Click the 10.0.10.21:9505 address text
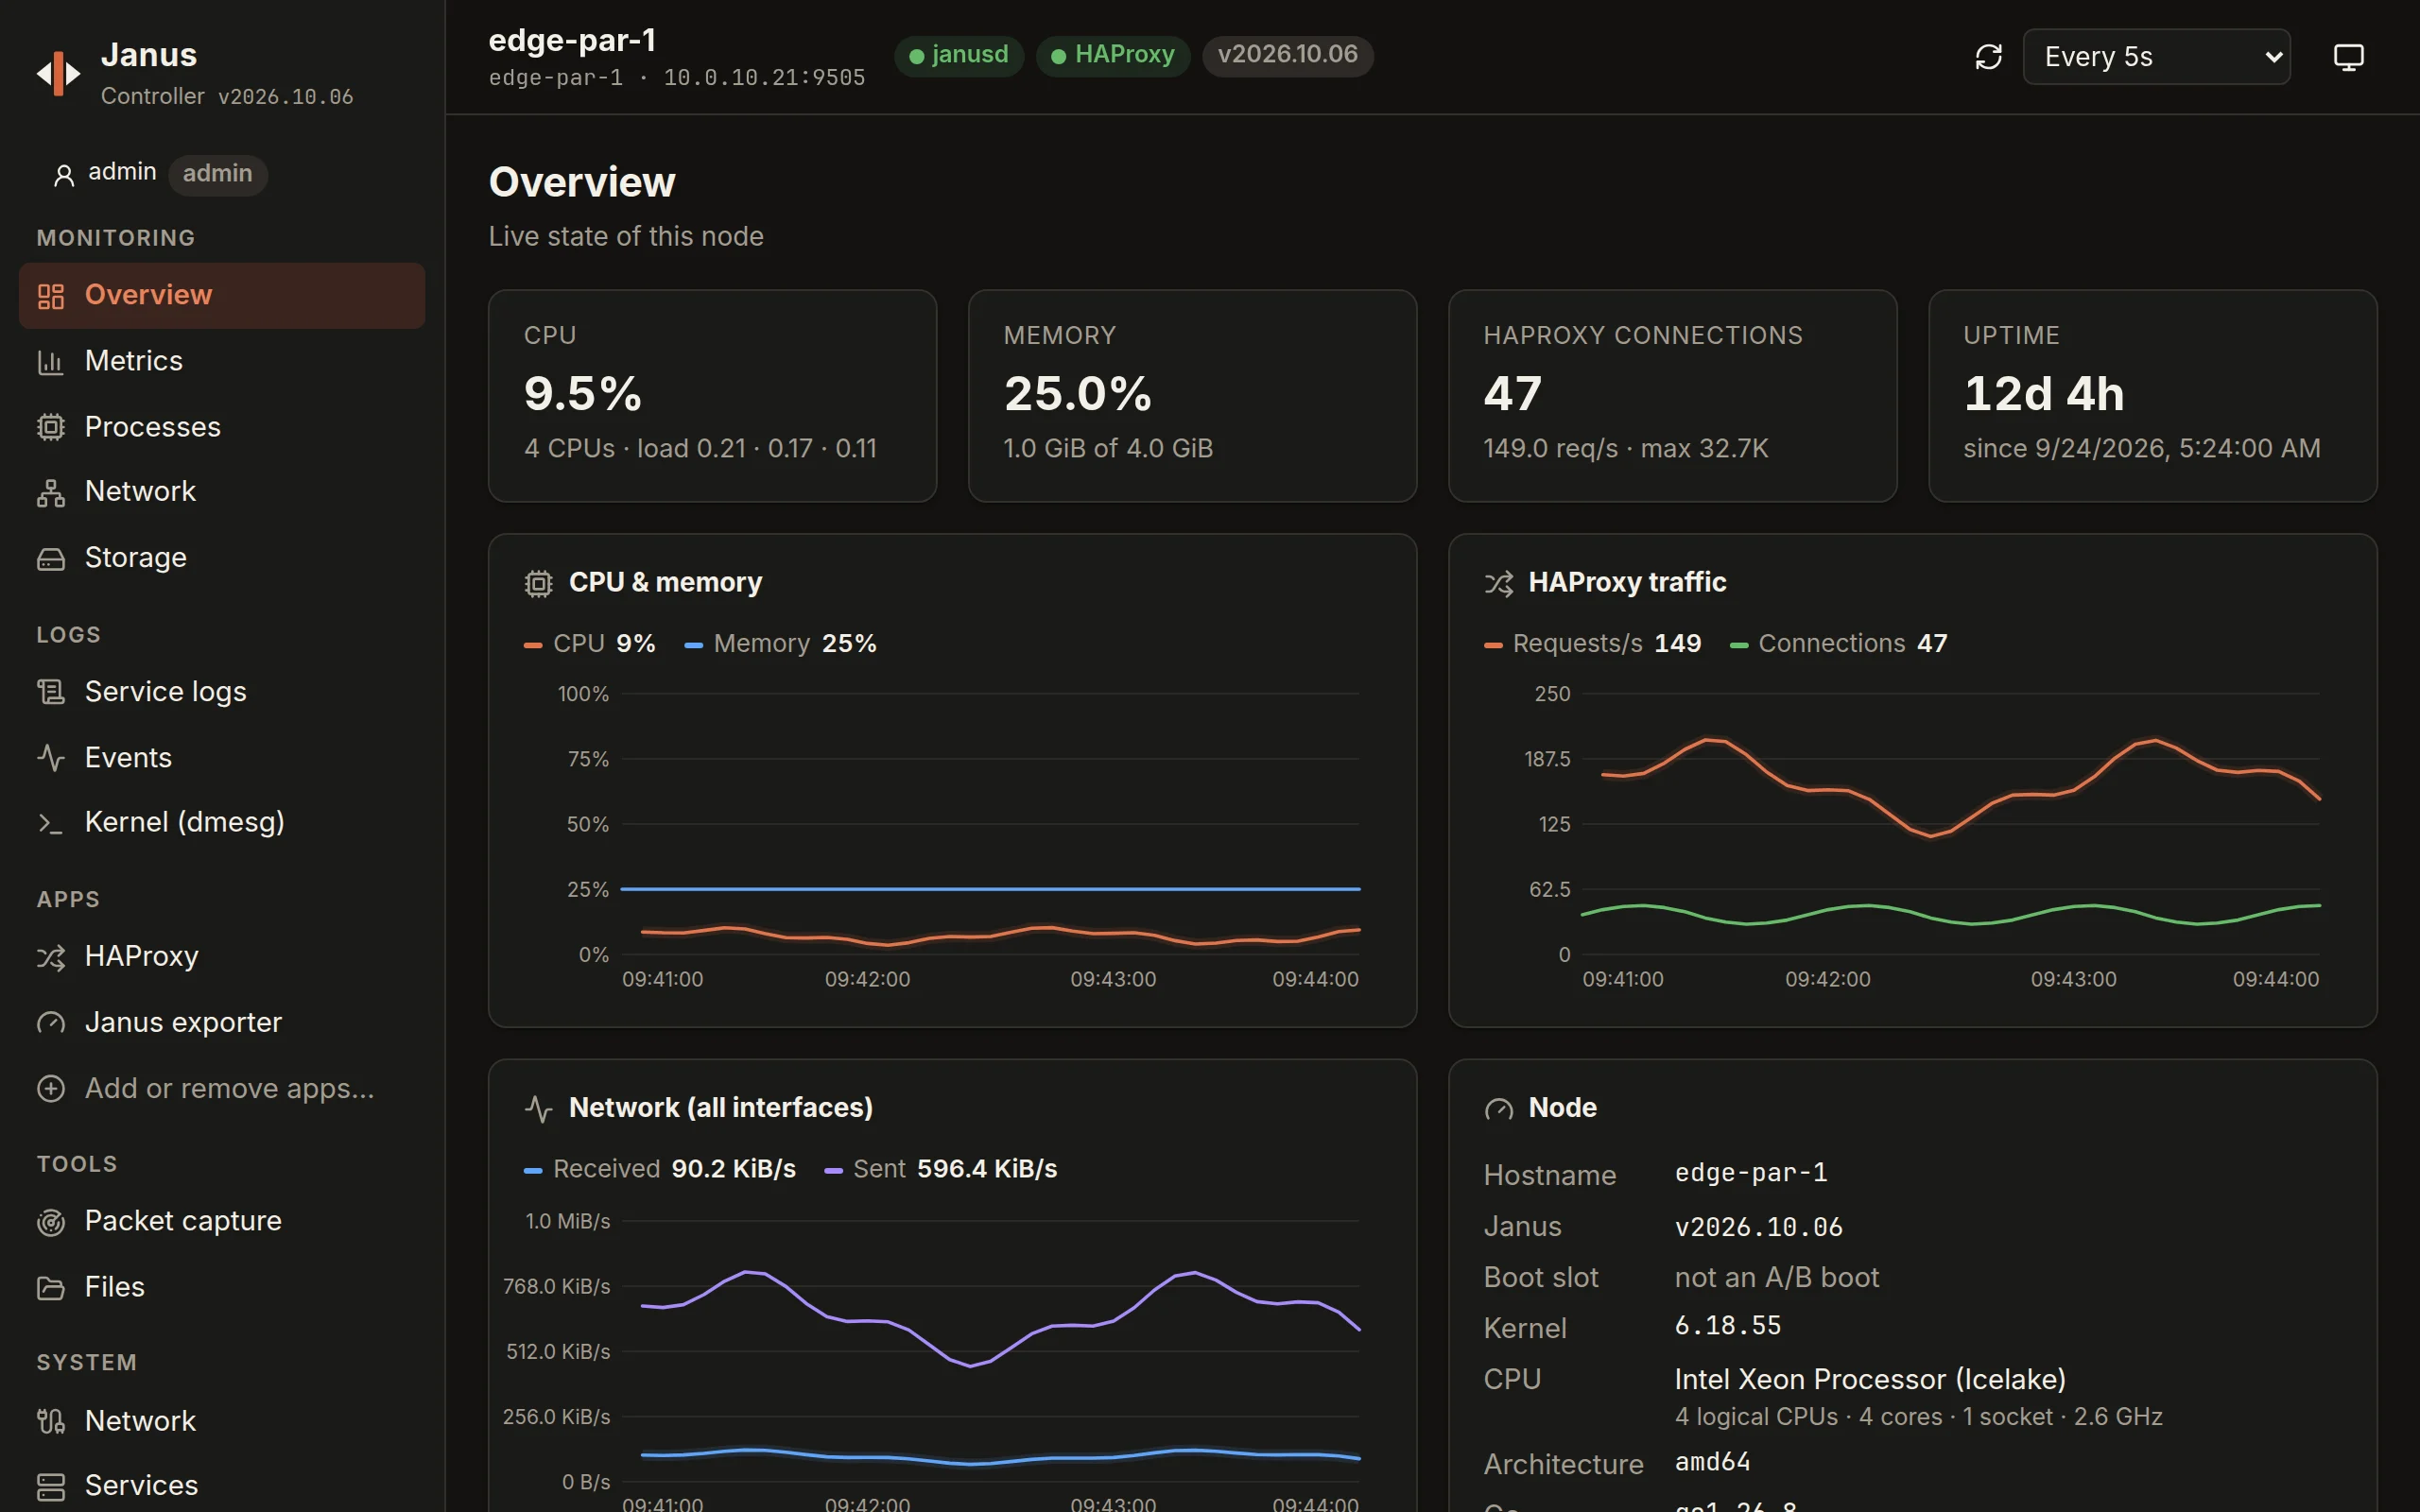This screenshot has width=2420, height=1512. pos(764,78)
